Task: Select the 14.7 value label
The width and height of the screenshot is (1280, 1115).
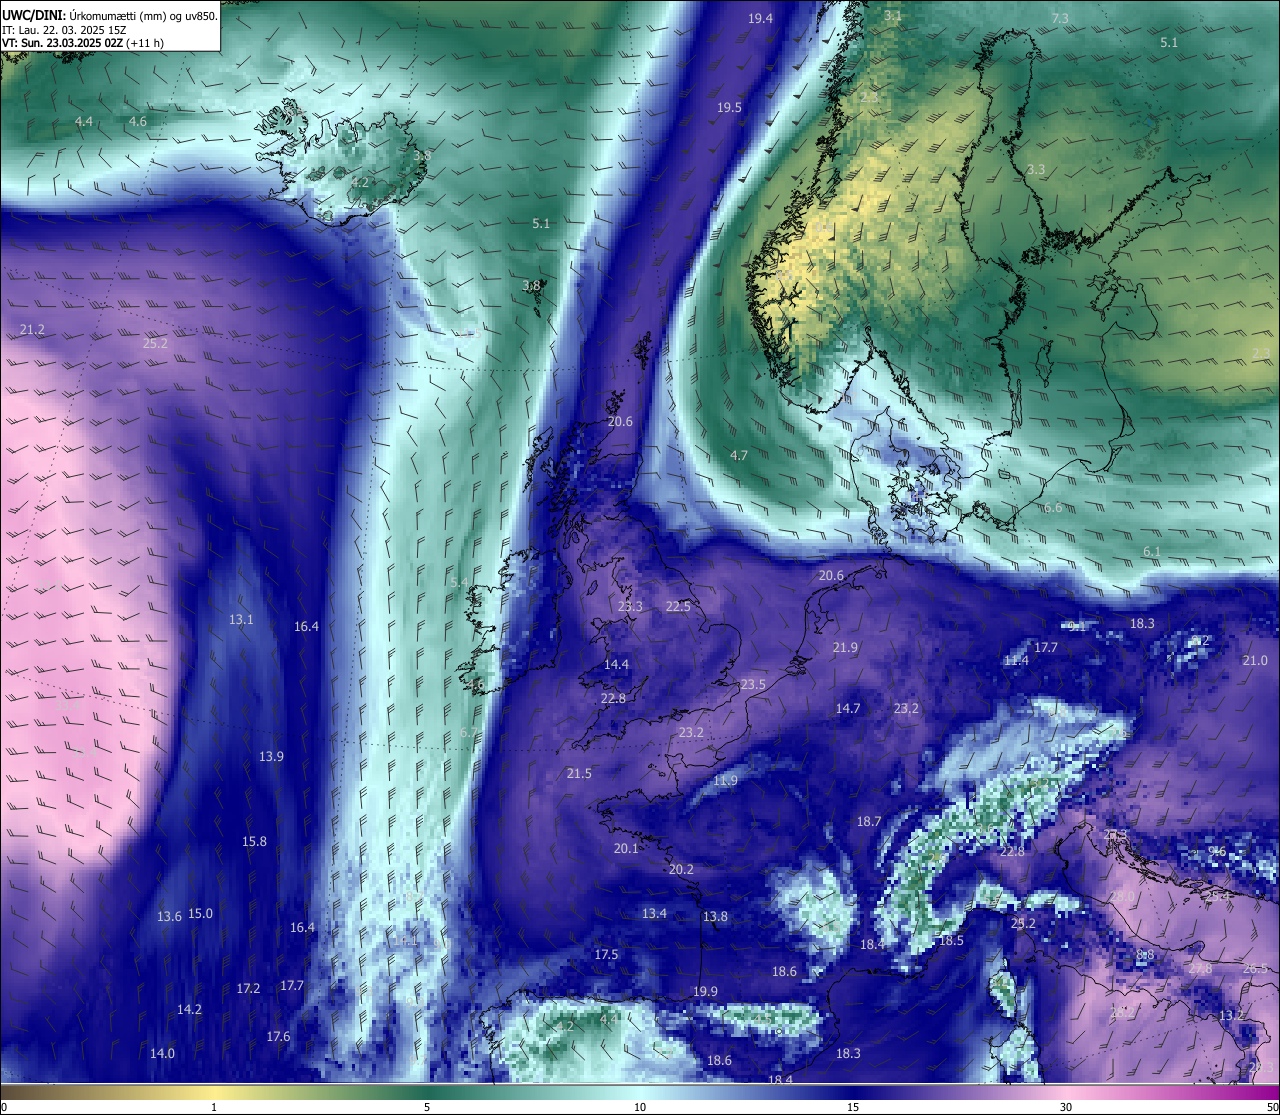Action: (847, 709)
